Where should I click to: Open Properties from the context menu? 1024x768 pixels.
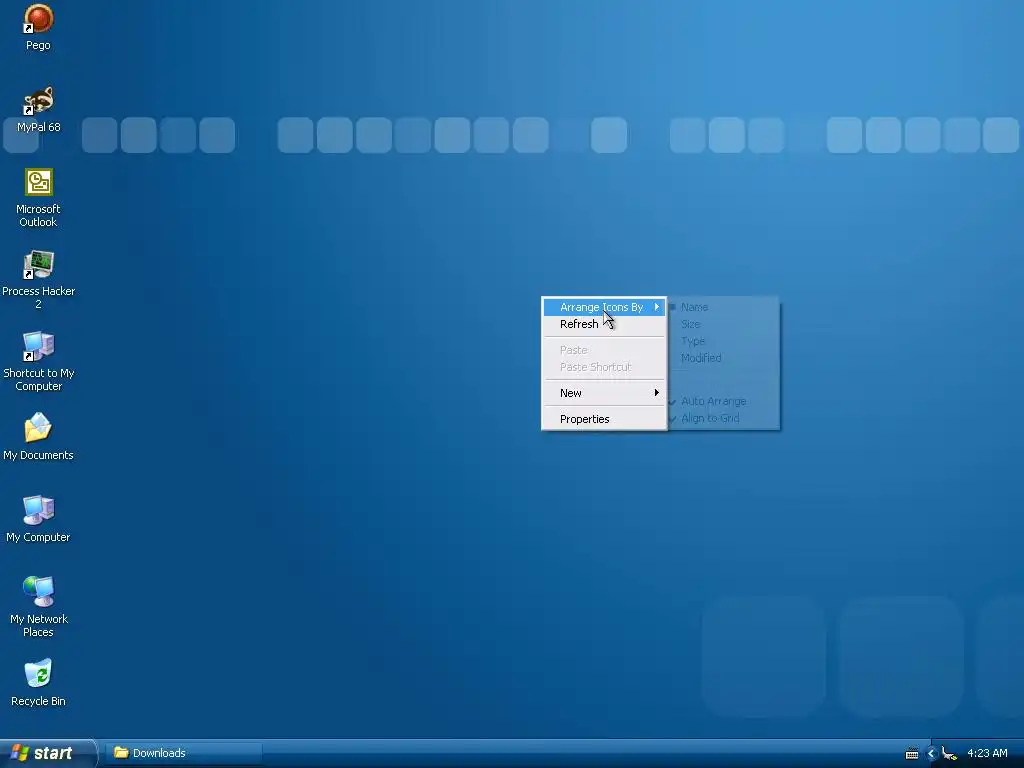(604, 419)
